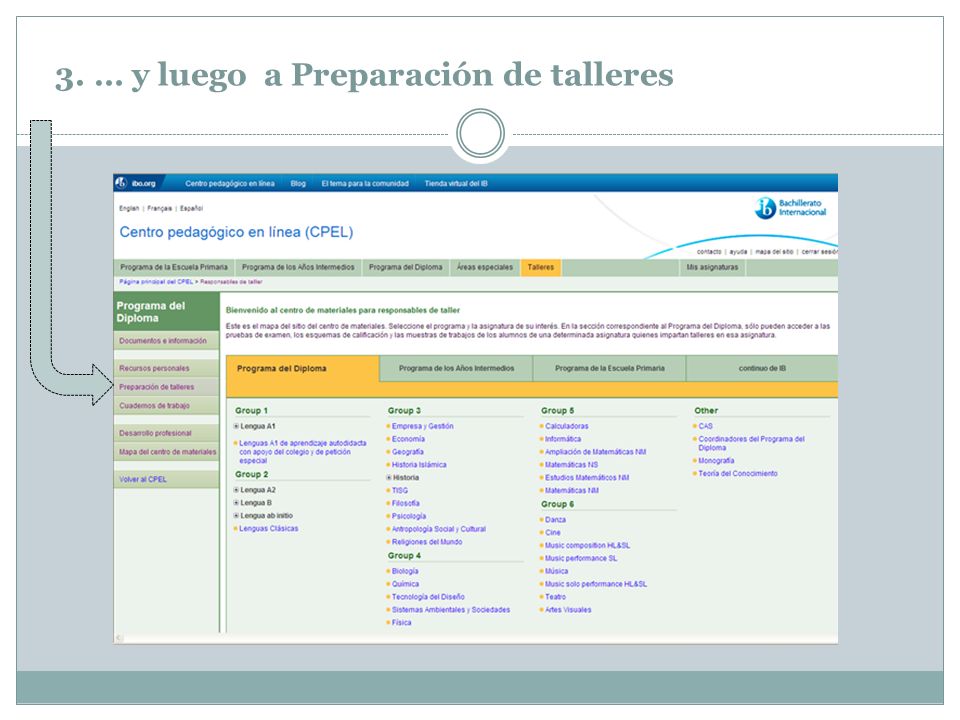Open Programa de la Escuela Primaria menu tab

click(174, 268)
